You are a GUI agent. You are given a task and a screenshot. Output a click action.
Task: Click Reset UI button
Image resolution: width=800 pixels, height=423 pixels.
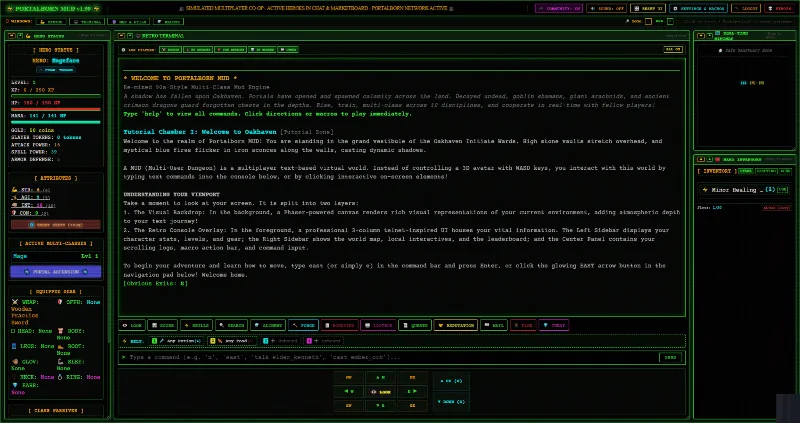pyautogui.click(x=647, y=8)
